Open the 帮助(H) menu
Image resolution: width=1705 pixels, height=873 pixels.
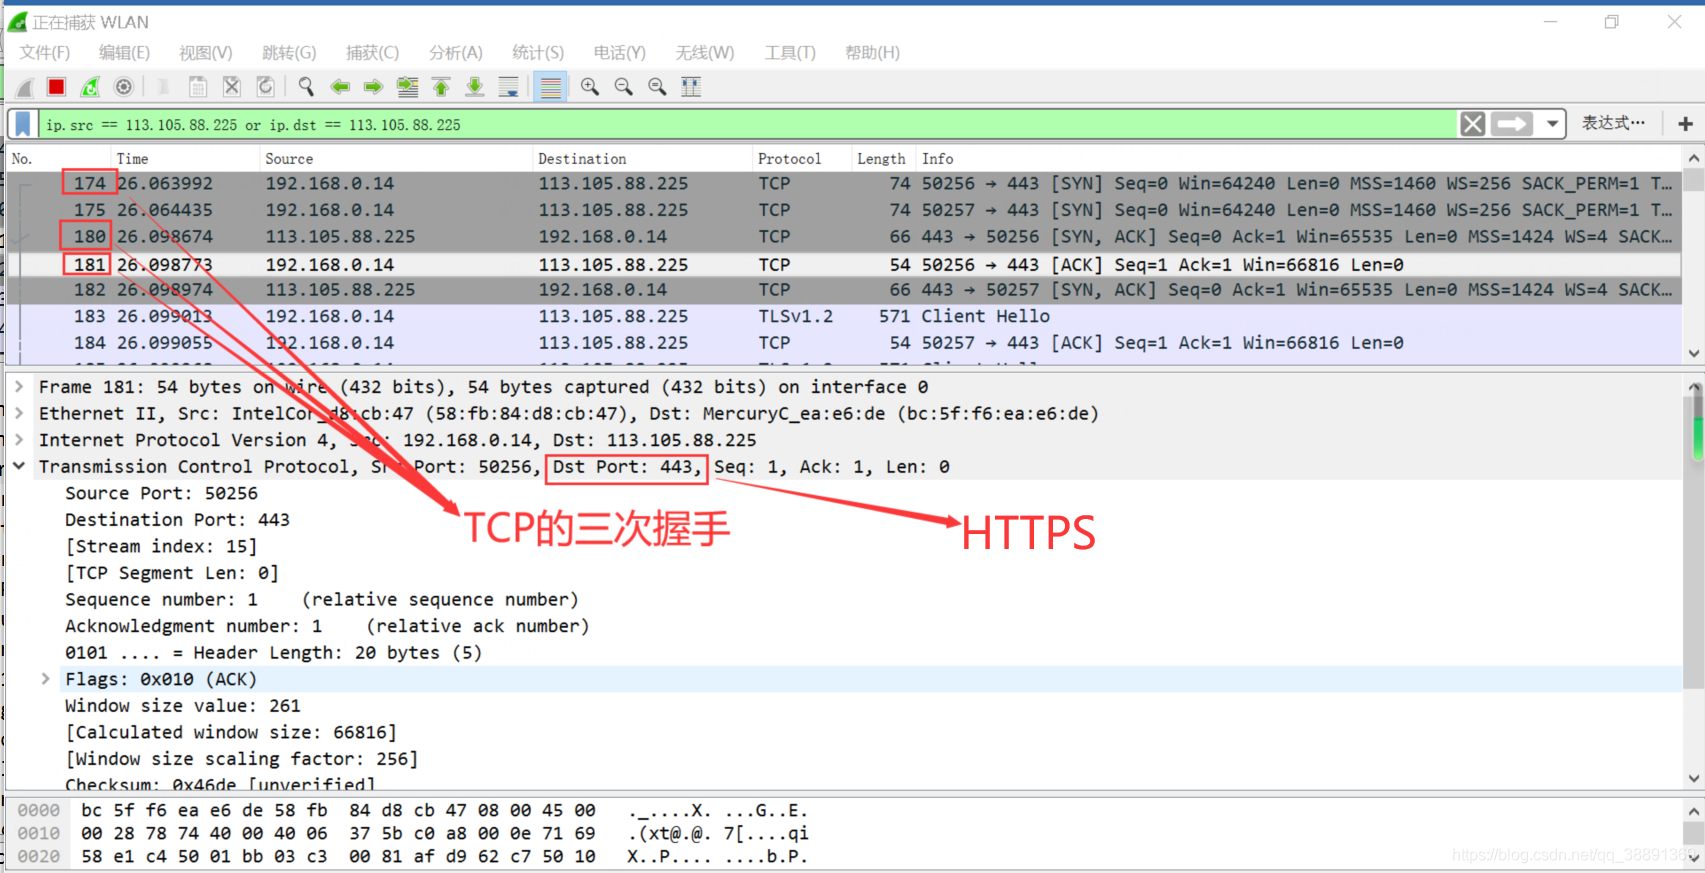pyautogui.click(x=872, y=53)
